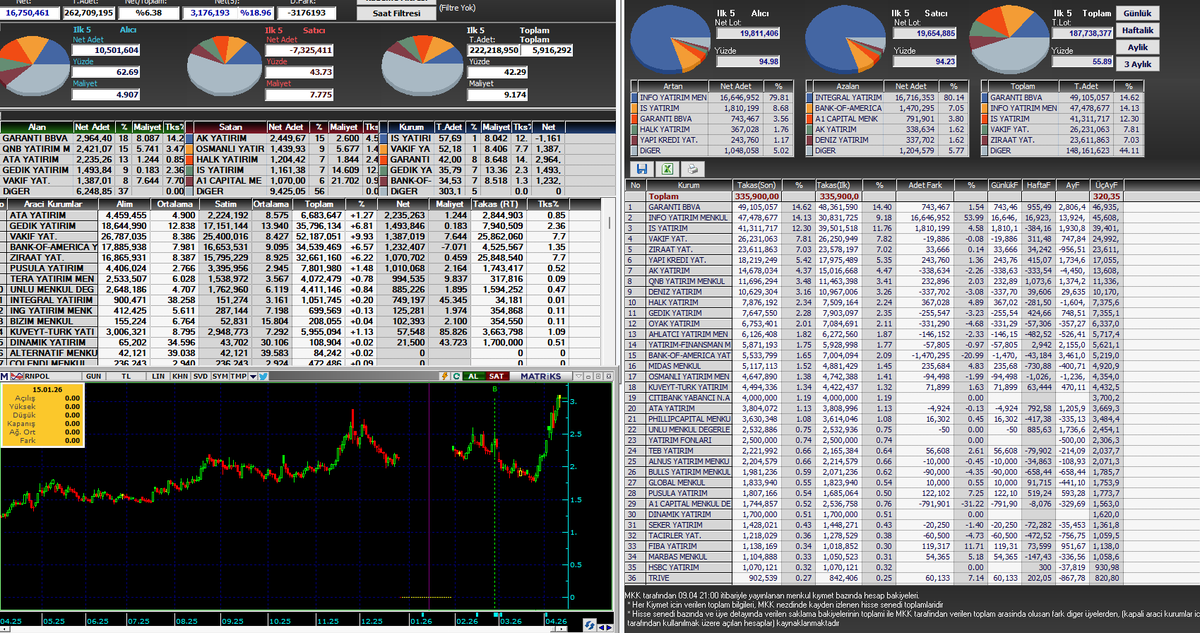
Task: Click orange swatch beside BANK-OF-AMERICA in Azalan
Action: tap(808, 110)
